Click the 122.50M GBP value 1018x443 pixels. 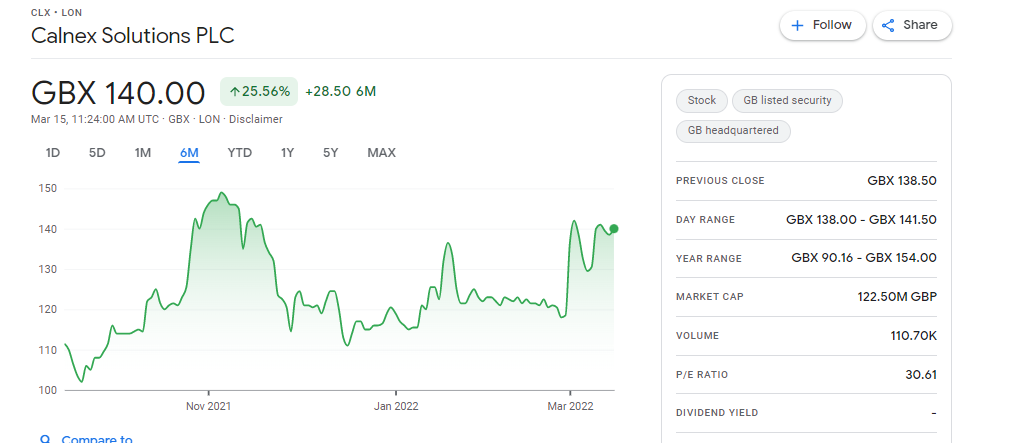(897, 297)
